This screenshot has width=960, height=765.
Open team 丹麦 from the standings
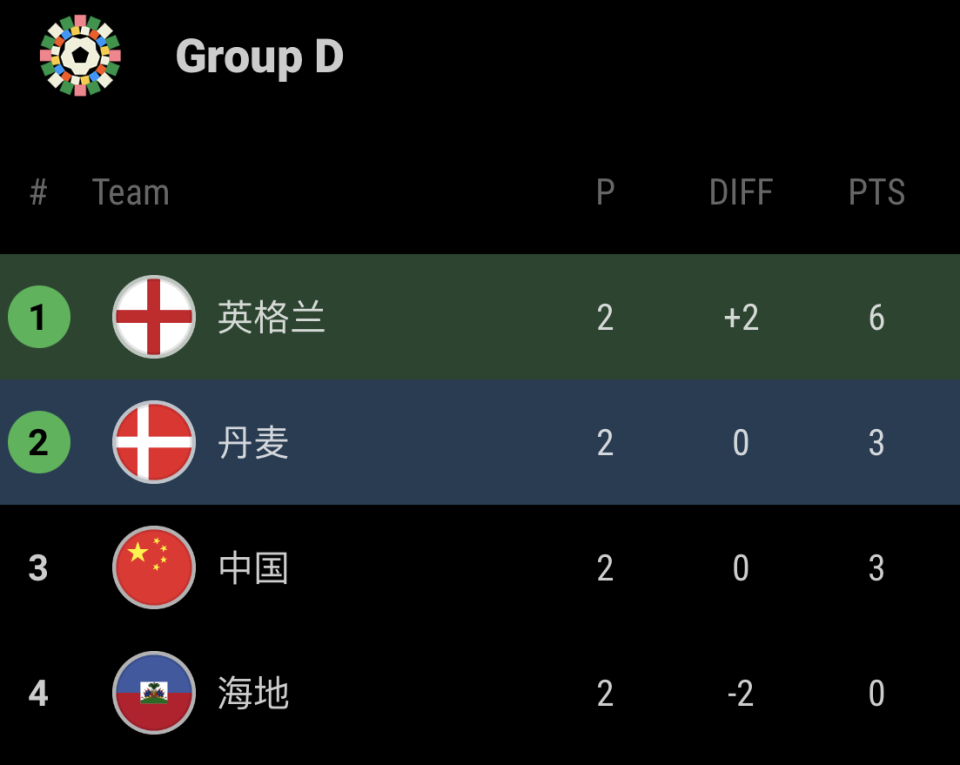point(253,443)
